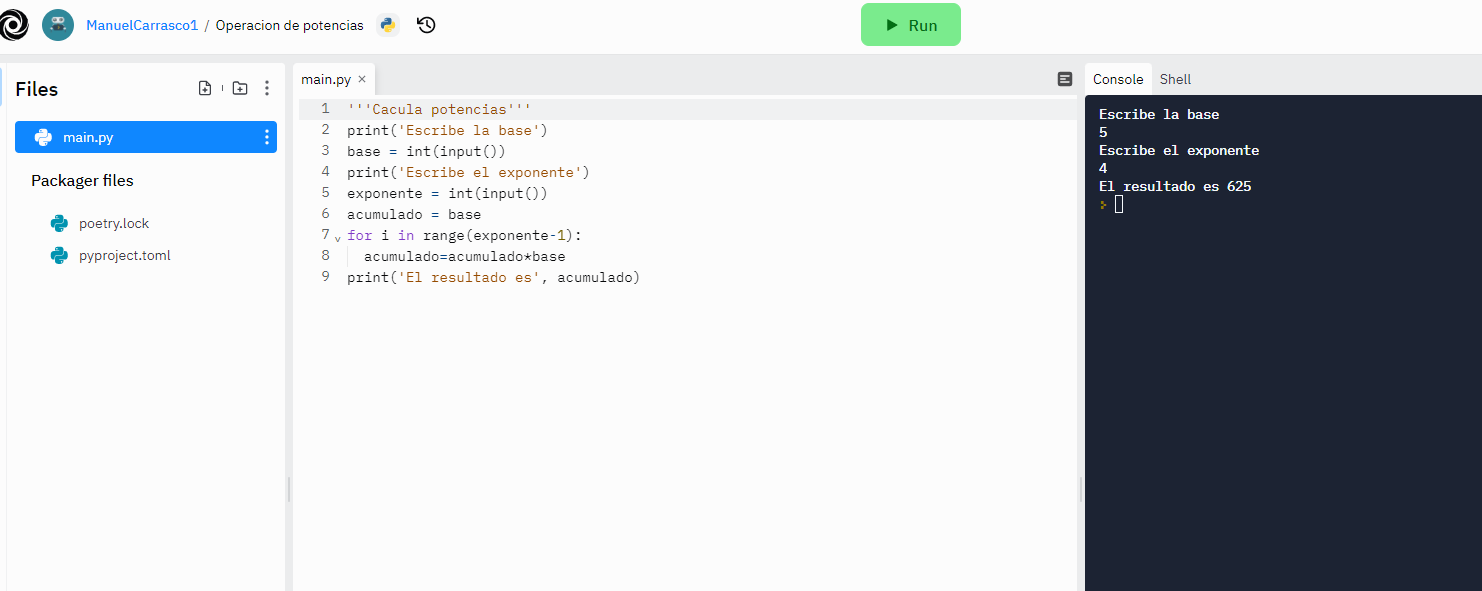Viewport: 1482px width, 591px height.
Task: Switch to the main.py editor tab
Action: (326, 79)
